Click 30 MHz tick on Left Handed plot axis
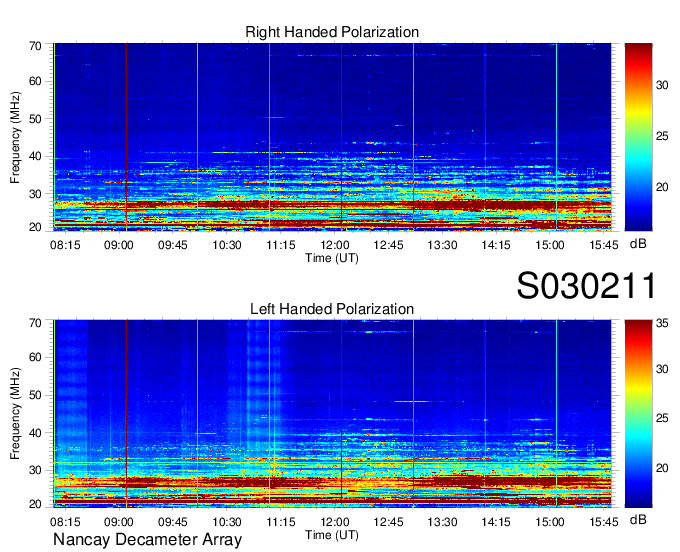Viewport: 680px width, 552px height. tap(35, 470)
